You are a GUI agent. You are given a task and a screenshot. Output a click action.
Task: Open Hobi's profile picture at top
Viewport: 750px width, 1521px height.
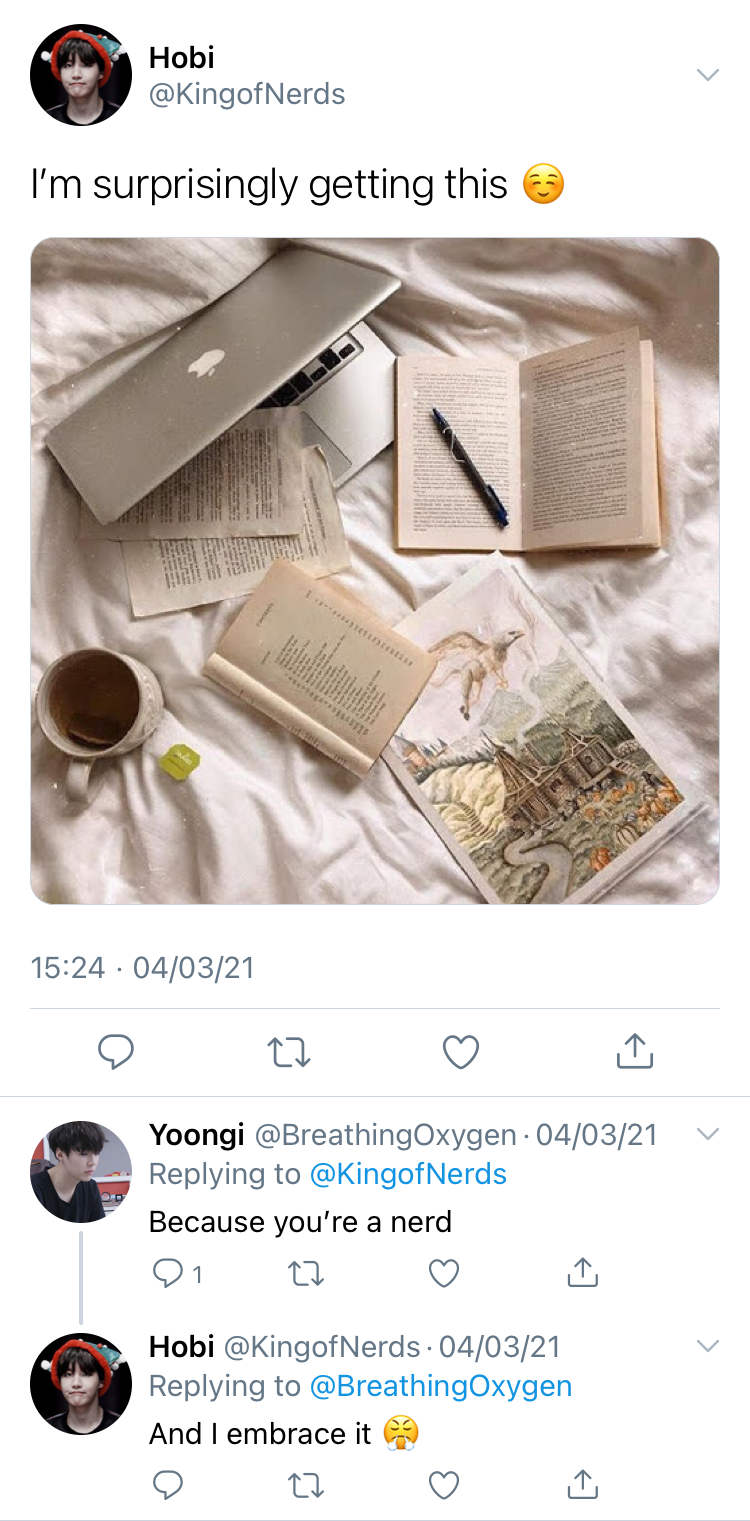point(81,75)
